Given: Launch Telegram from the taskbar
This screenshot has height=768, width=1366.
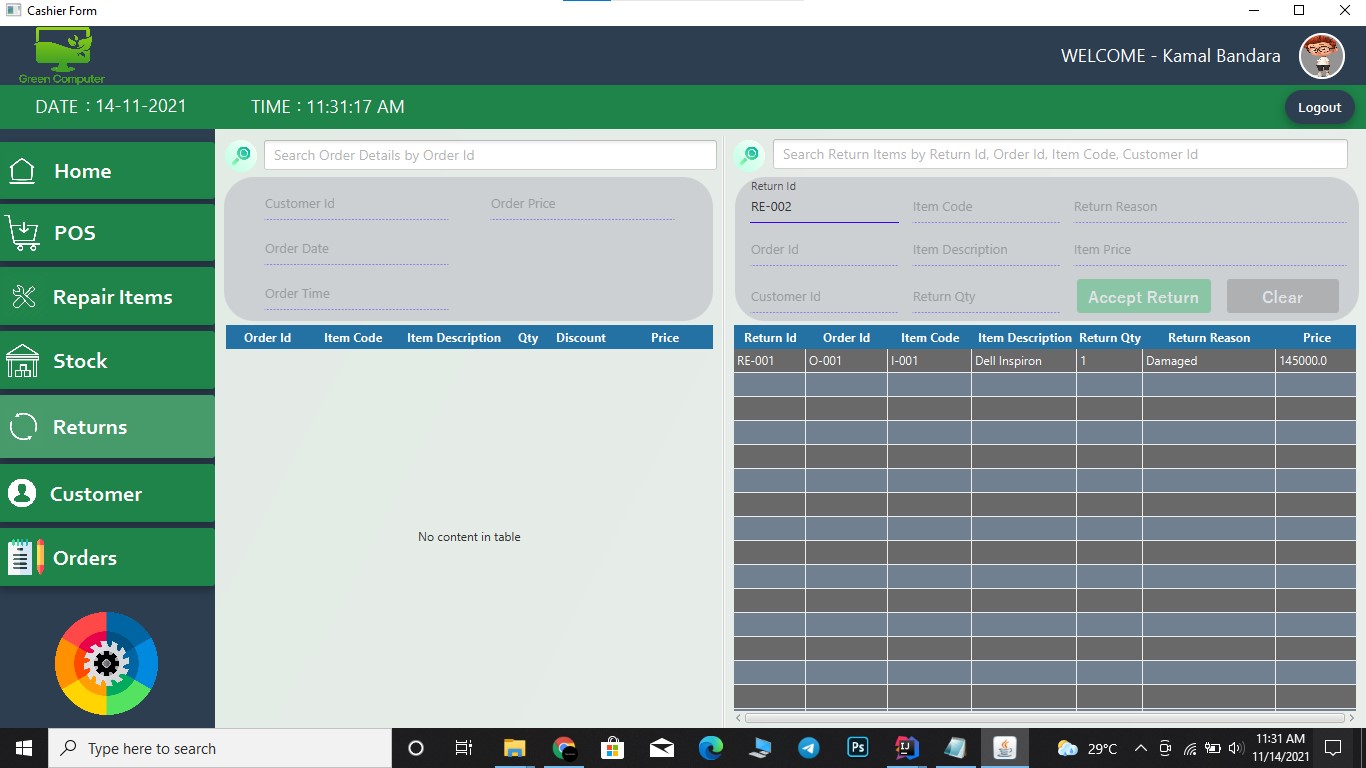Looking at the screenshot, I should [x=808, y=748].
